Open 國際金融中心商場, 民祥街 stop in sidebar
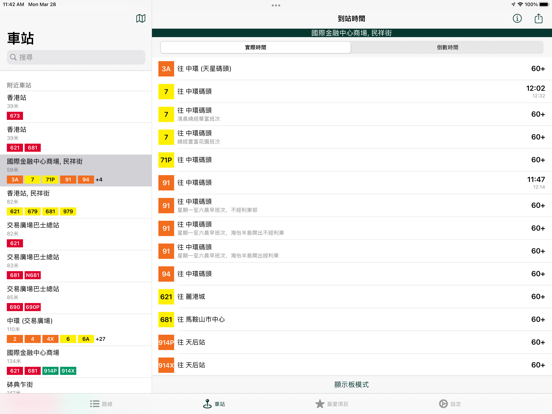The image size is (552, 414). click(76, 170)
